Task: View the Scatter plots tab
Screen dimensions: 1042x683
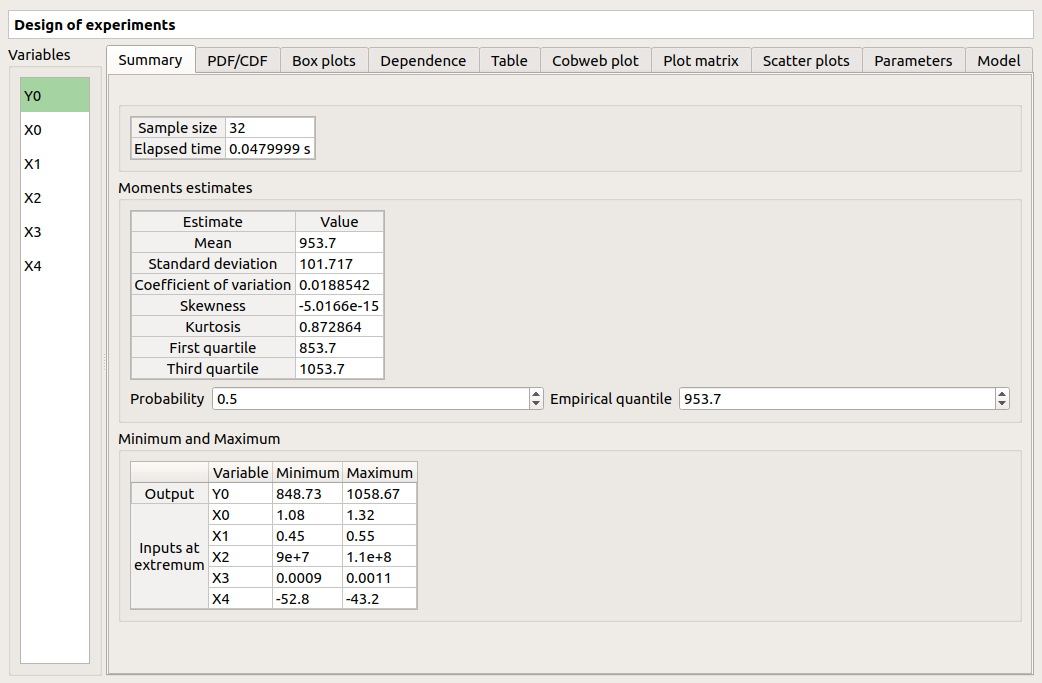Action: coord(805,61)
